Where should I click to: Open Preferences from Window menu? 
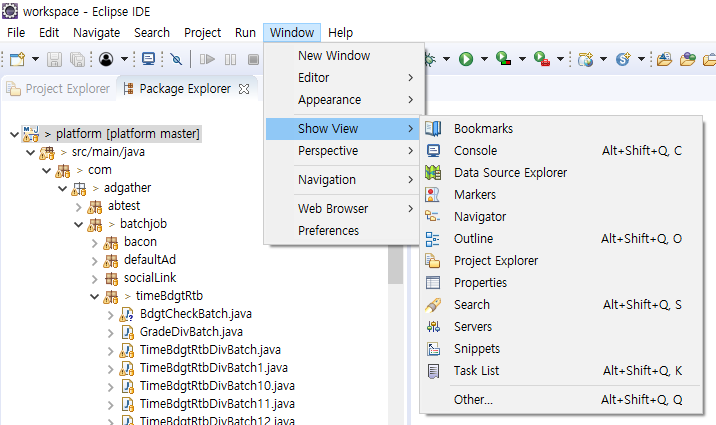click(x=342, y=231)
